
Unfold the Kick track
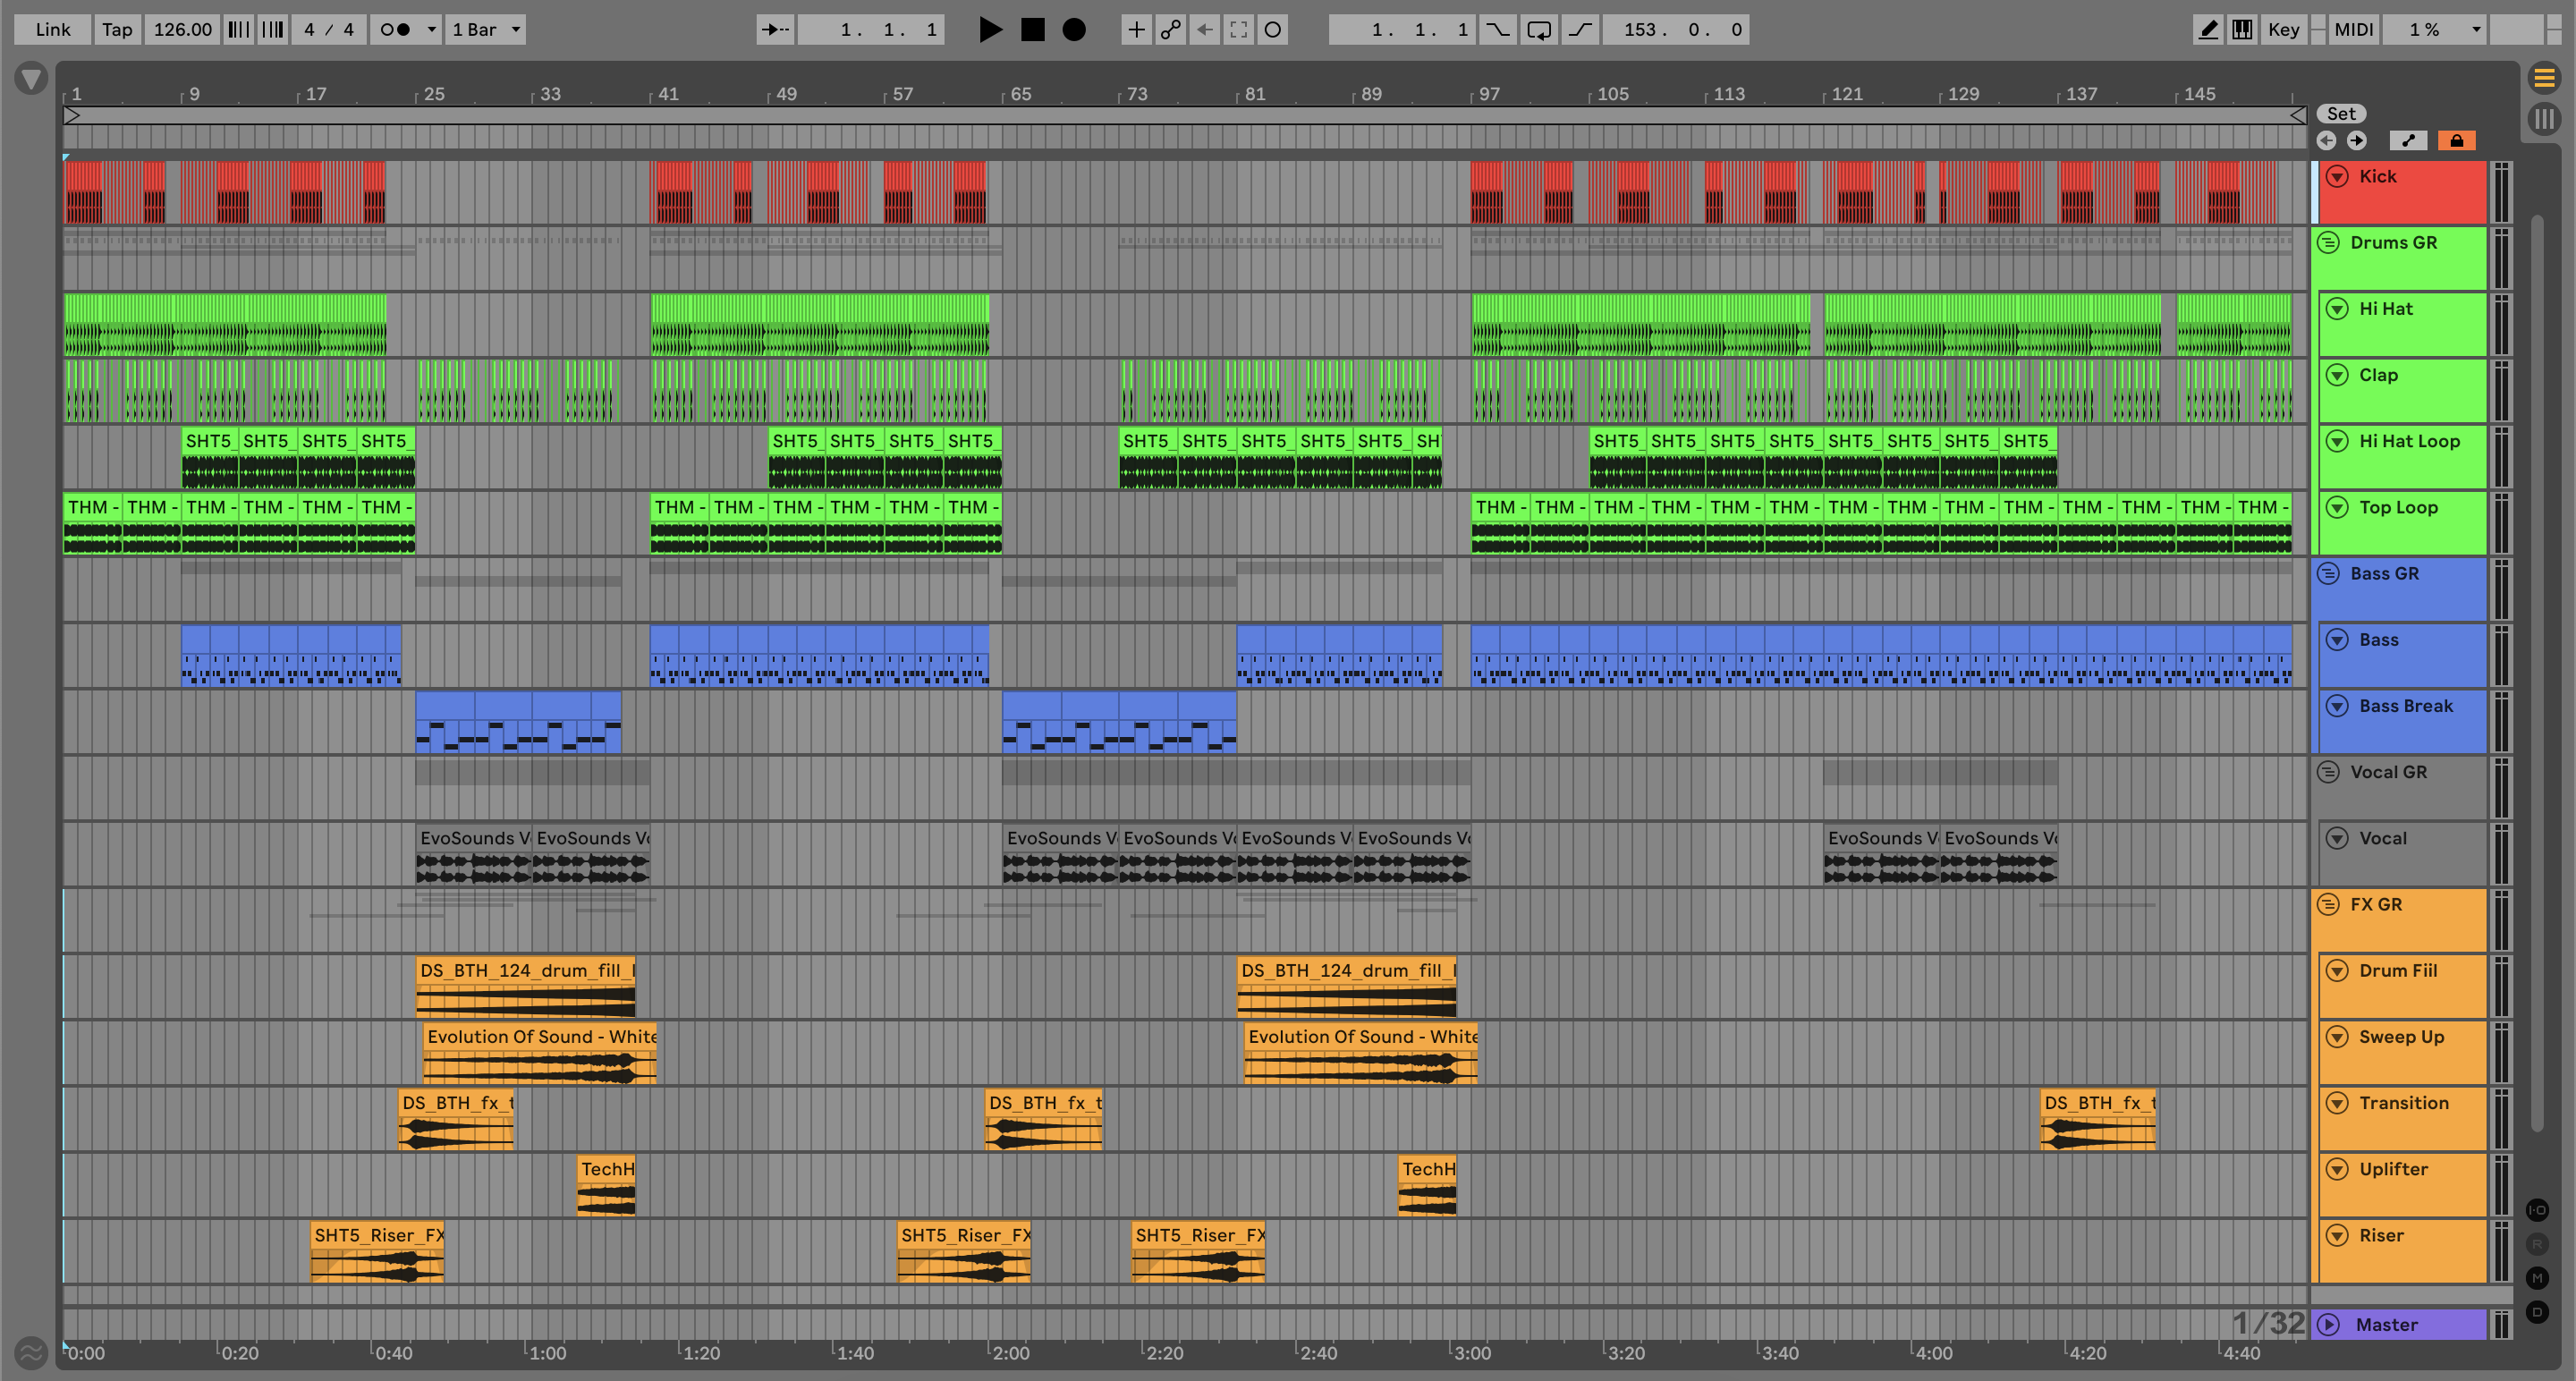(x=2337, y=177)
